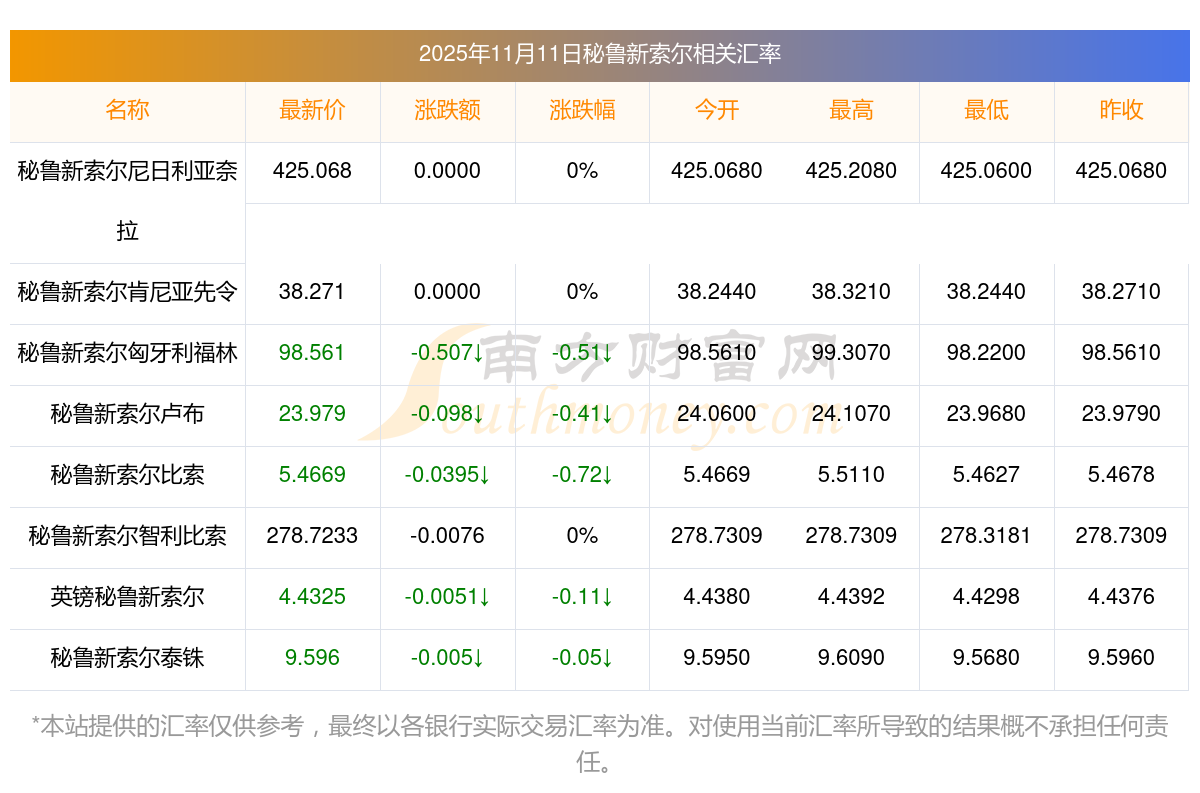1200x793 pixels.
Task: Click the lowest value 4.4298
Action: 986,597
